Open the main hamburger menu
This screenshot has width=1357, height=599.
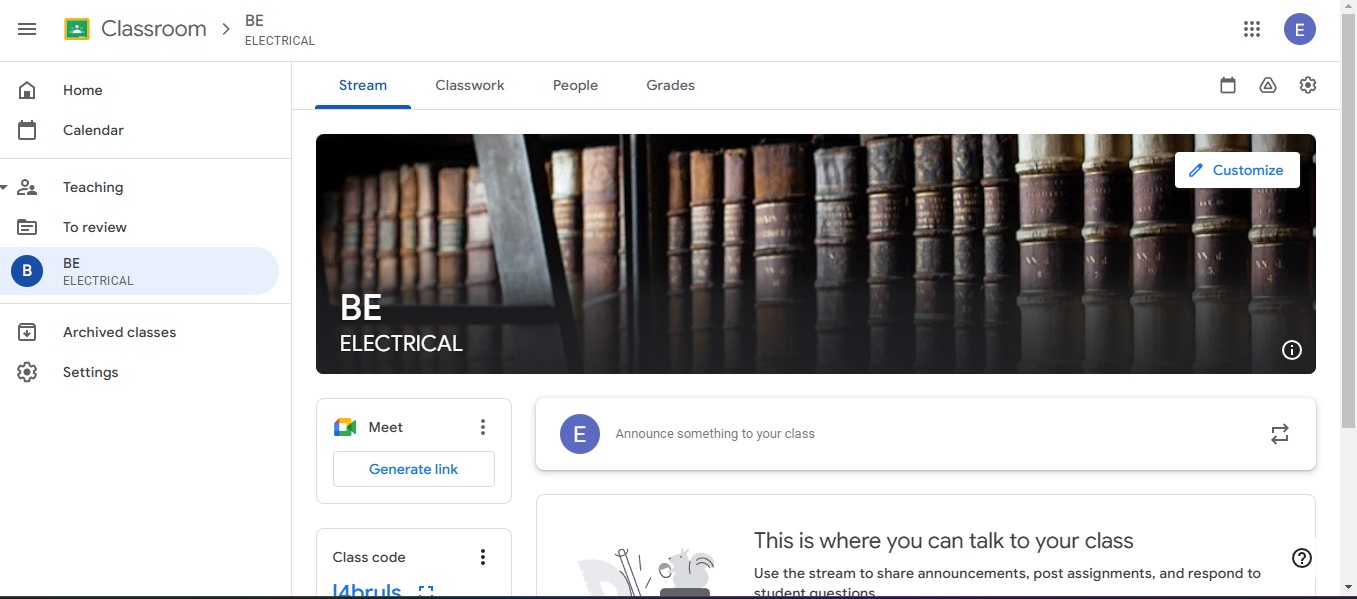[27, 29]
